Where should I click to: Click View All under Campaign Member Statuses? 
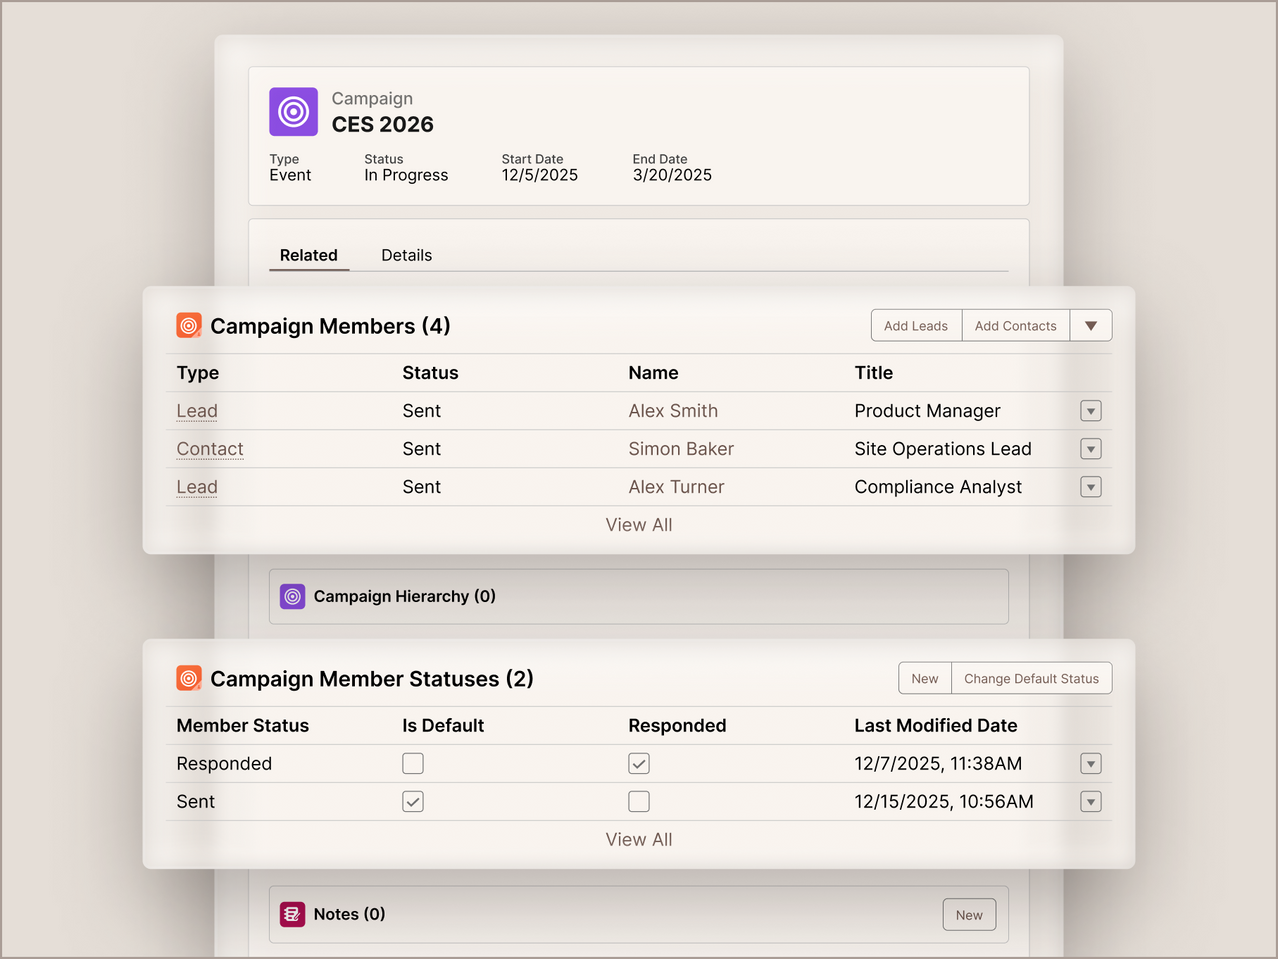tap(639, 840)
